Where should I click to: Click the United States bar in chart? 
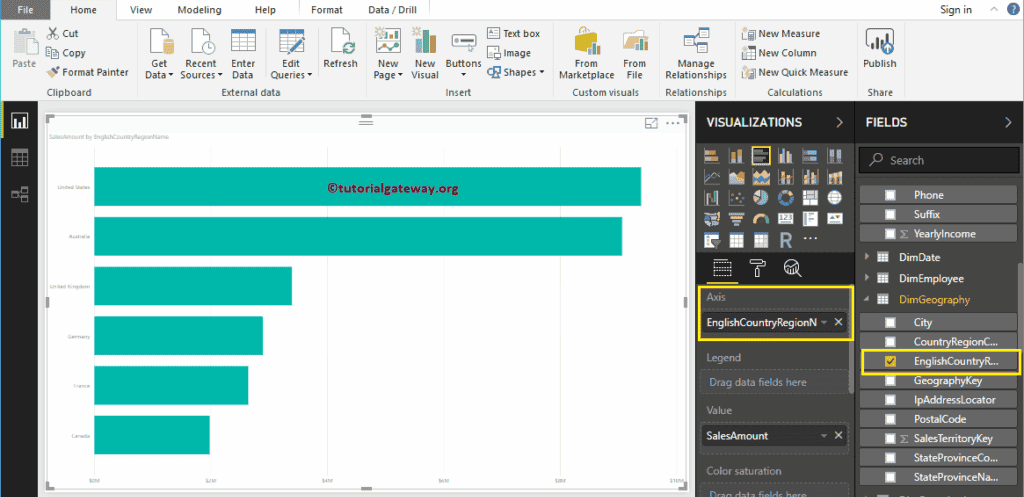367,187
